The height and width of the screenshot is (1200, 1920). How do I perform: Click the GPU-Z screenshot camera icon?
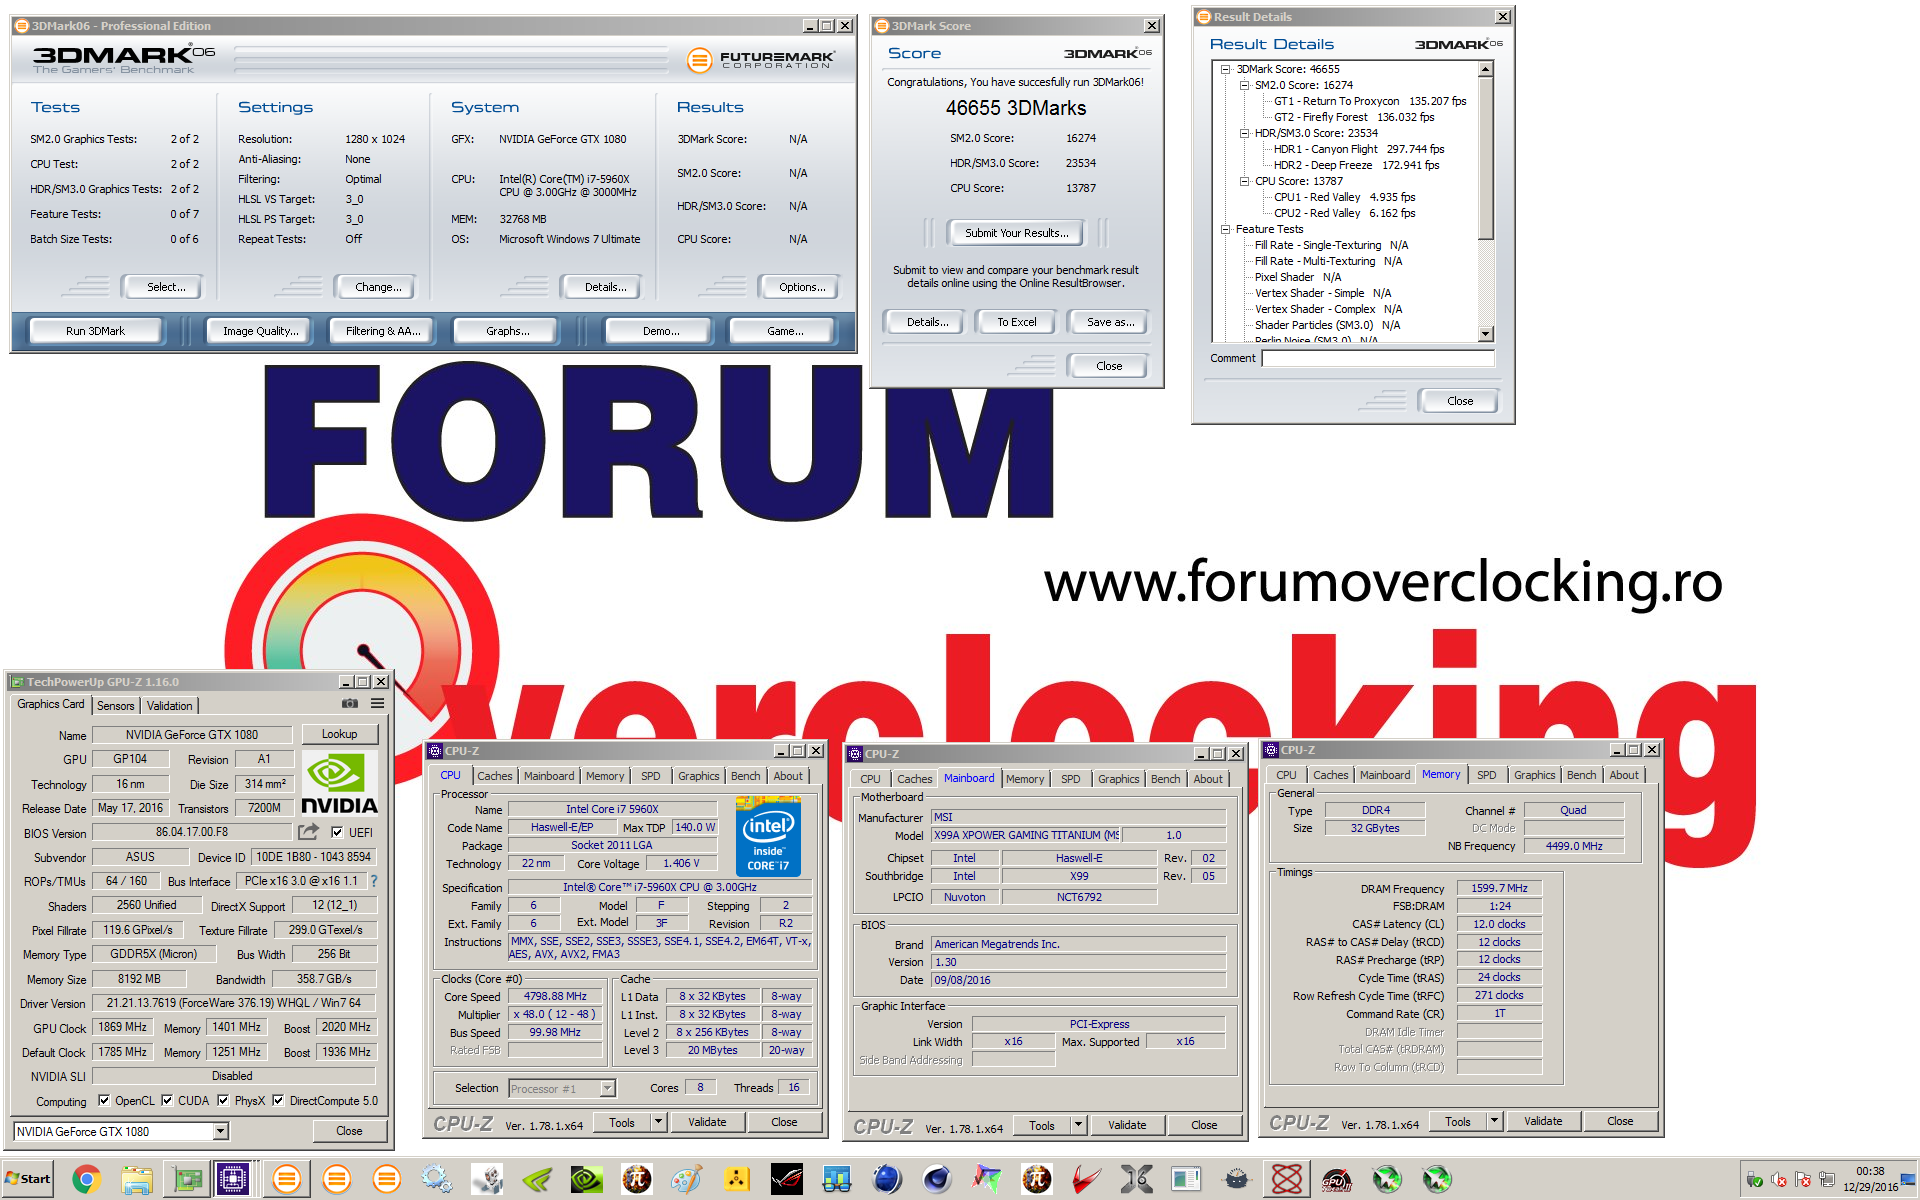coord(350,704)
